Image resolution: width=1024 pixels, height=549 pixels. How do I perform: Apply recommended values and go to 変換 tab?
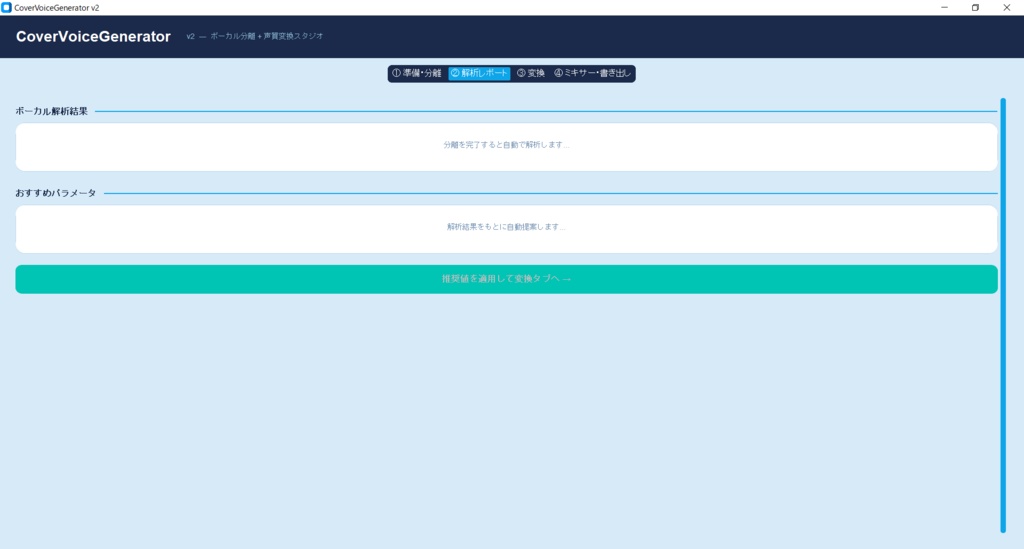(506, 279)
